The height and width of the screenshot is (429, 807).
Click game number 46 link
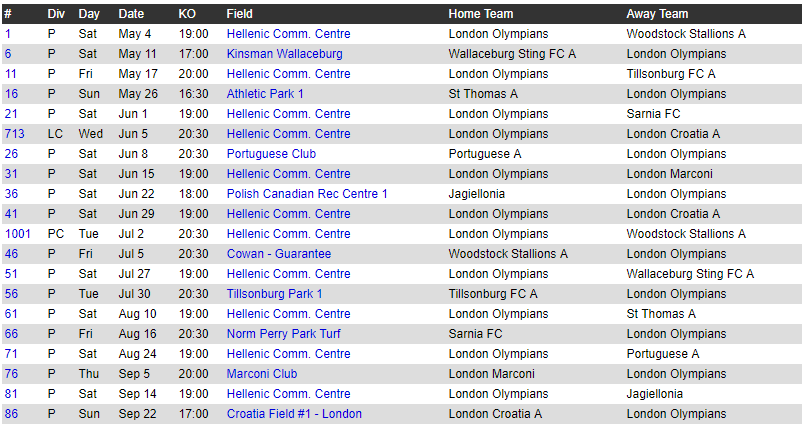[11, 254]
